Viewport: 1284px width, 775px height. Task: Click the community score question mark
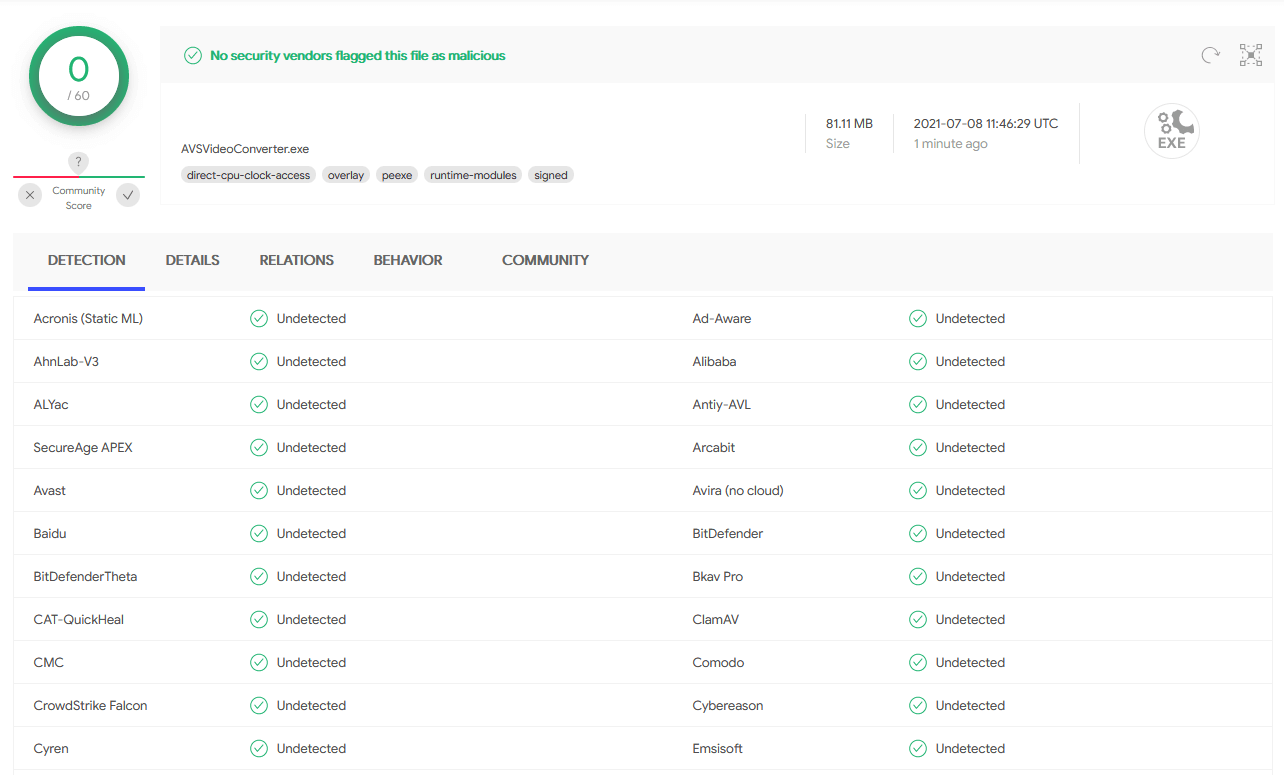pyautogui.click(x=79, y=162)
